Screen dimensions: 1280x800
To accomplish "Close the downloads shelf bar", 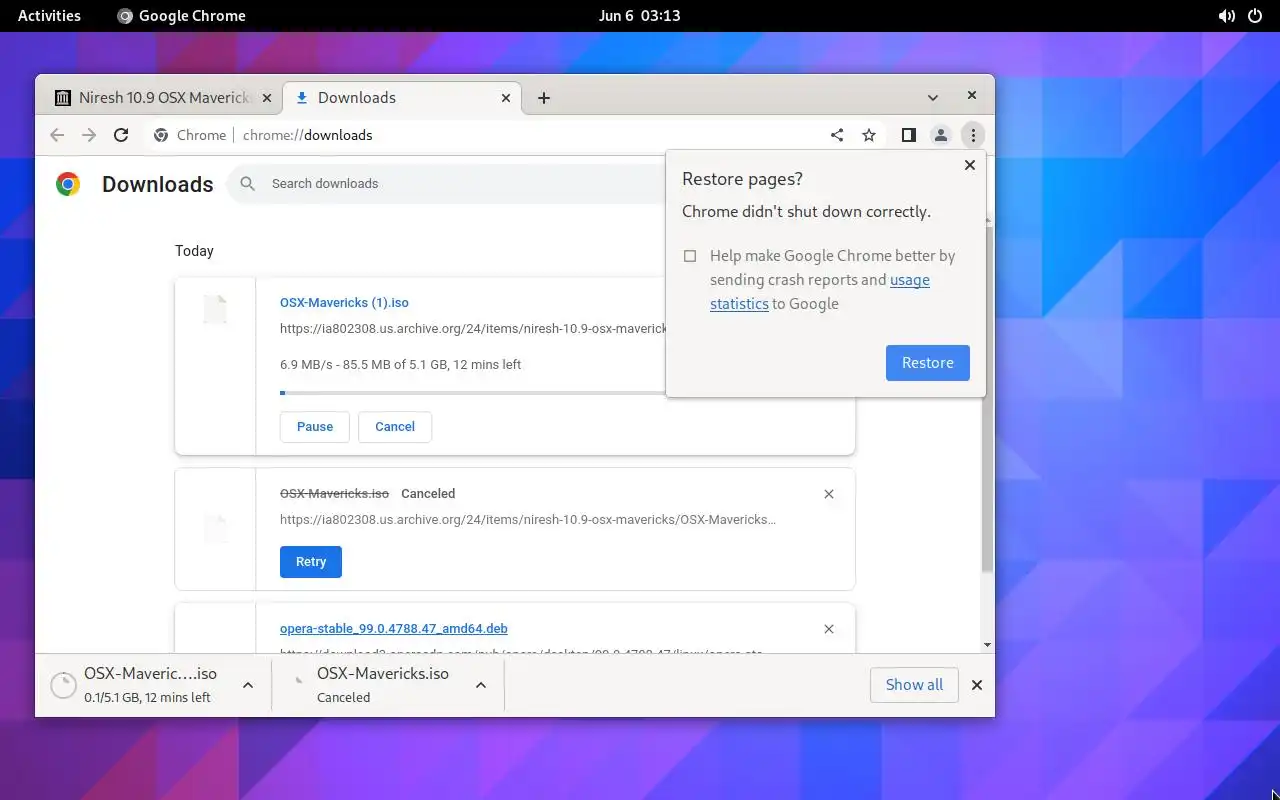I will (977, 685).
